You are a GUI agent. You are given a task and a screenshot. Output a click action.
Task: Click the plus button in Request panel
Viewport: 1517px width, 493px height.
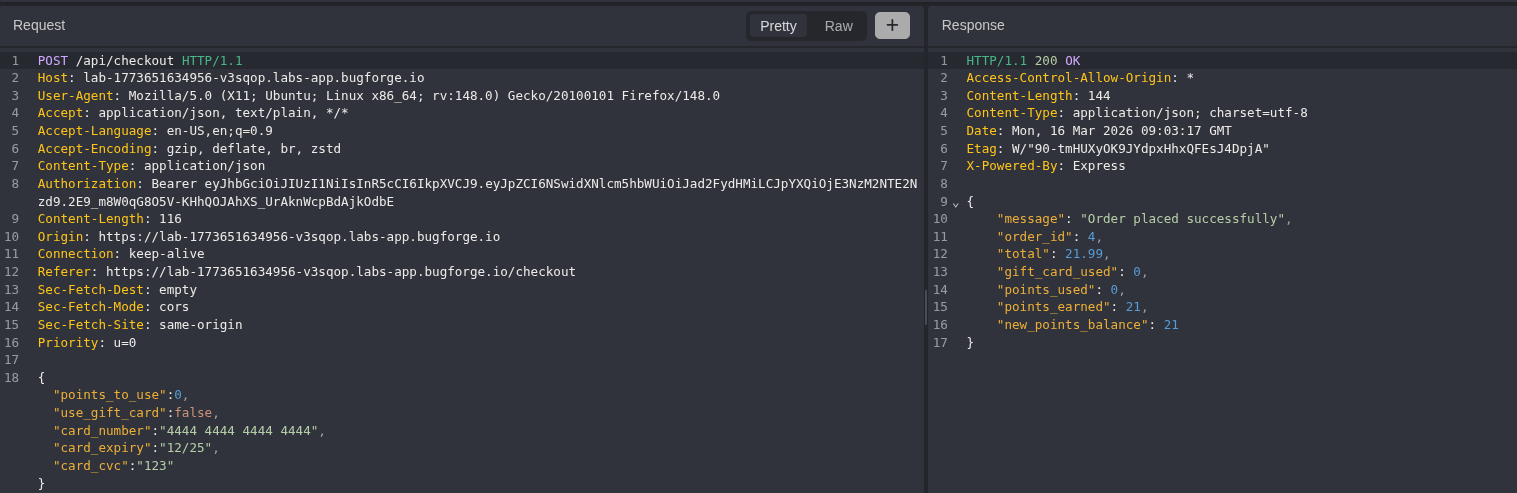(892, 25)
